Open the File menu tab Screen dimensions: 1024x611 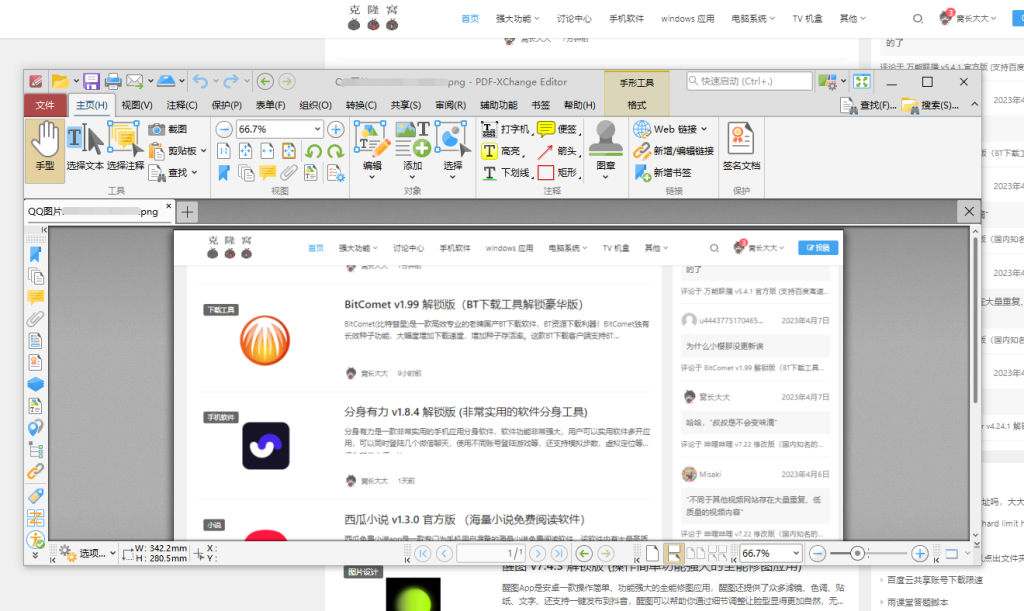[45, 104]
